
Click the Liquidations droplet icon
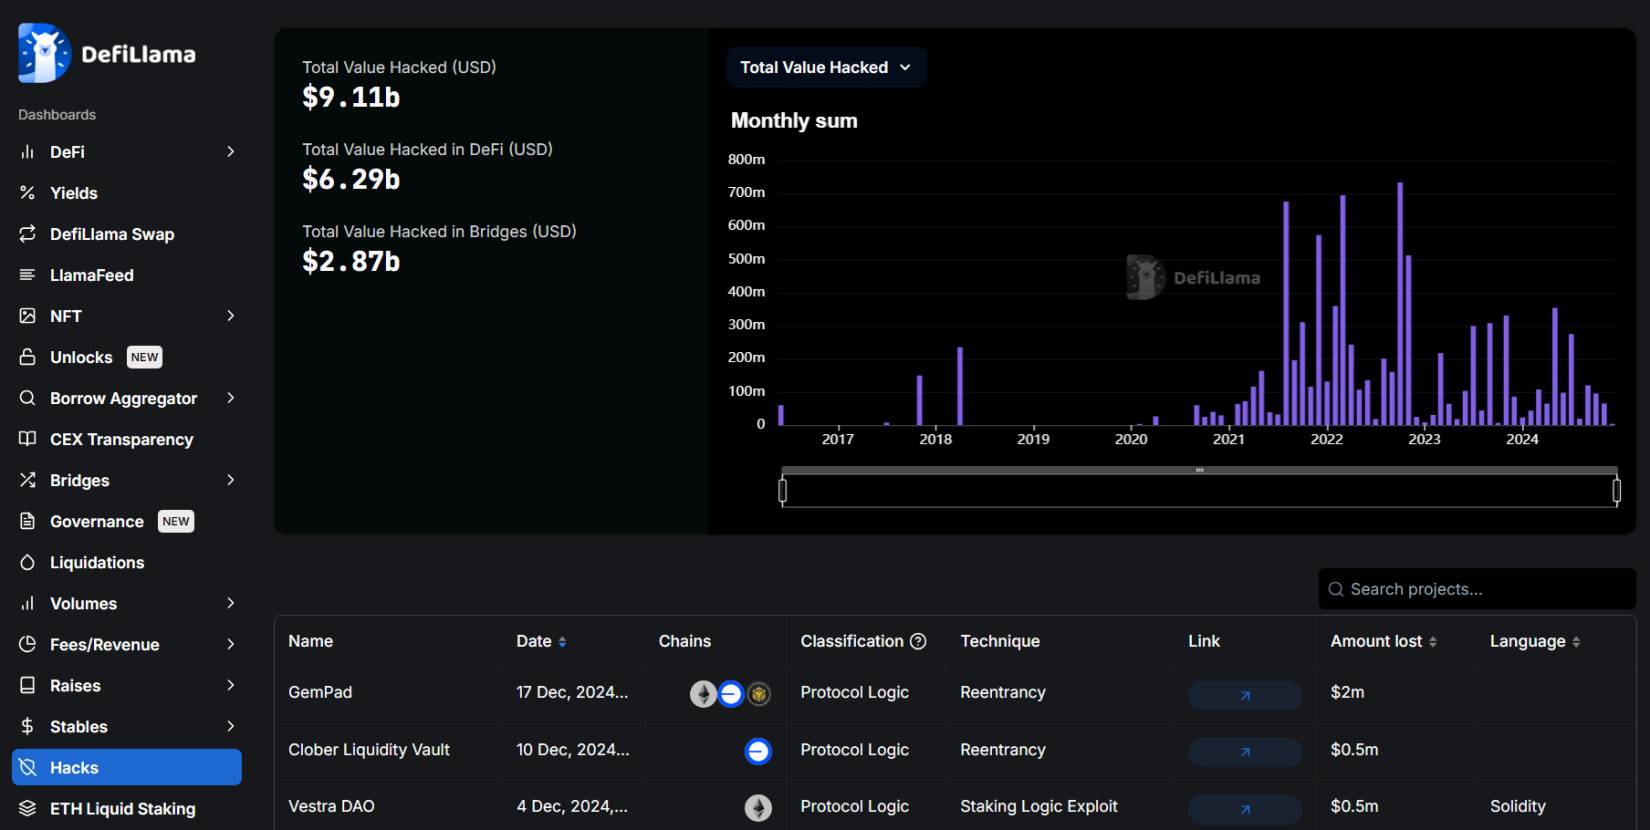[x=28, y=563]
